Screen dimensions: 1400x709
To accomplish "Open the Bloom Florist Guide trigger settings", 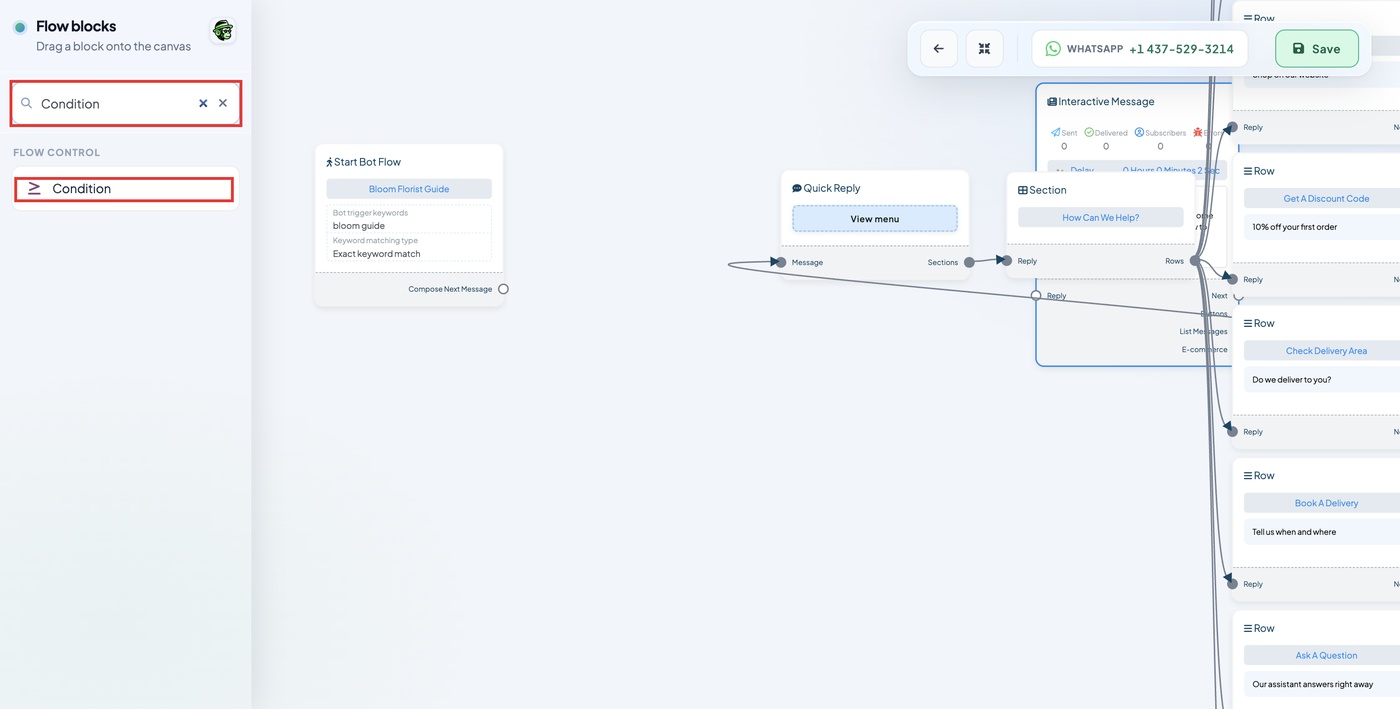I will pos(409,189).
